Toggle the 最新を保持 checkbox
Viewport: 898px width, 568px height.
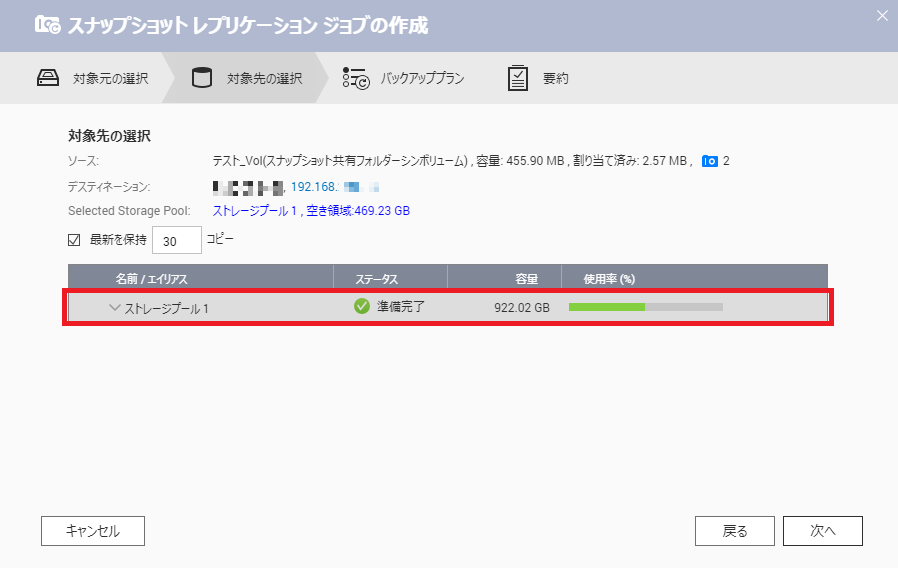(x=74, y=240)
